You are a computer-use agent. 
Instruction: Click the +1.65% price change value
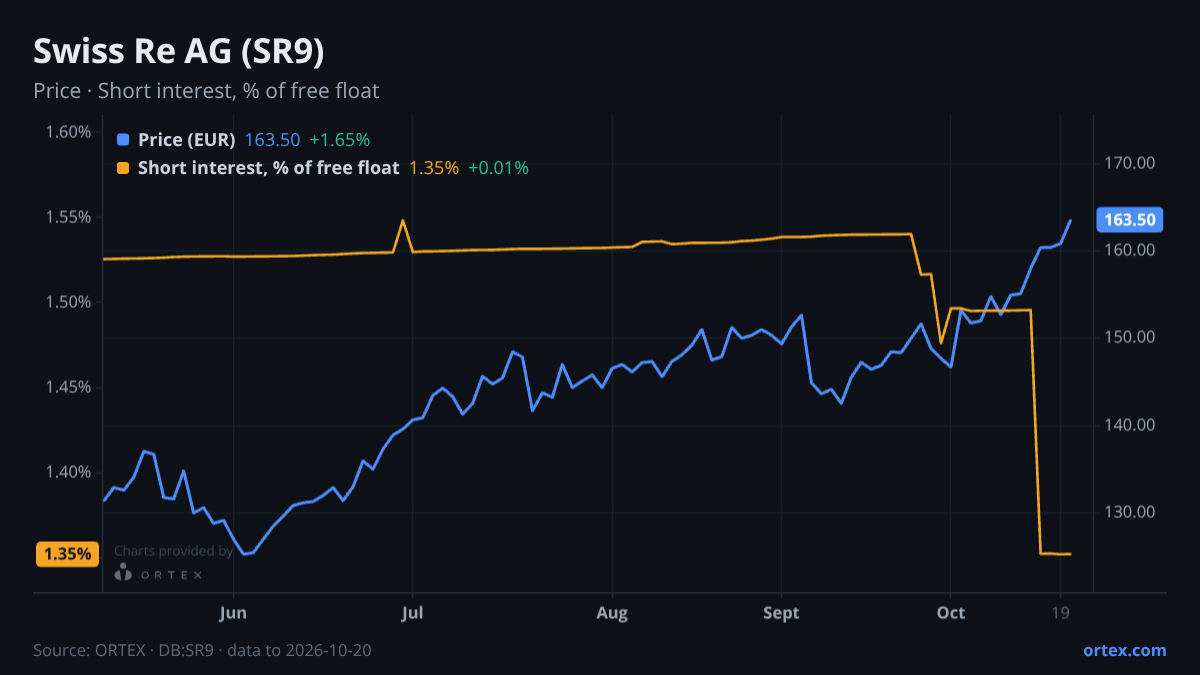tap(339, 140)
